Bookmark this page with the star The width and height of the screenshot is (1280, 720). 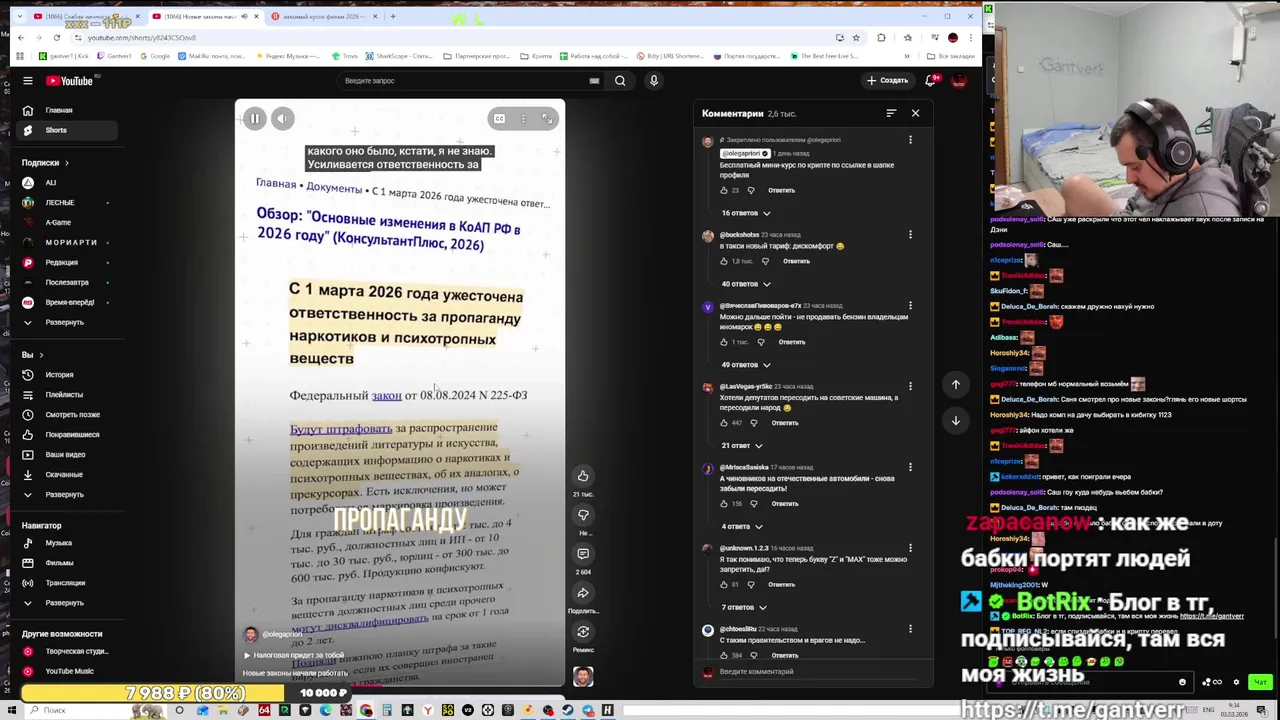tap(856, 38)
